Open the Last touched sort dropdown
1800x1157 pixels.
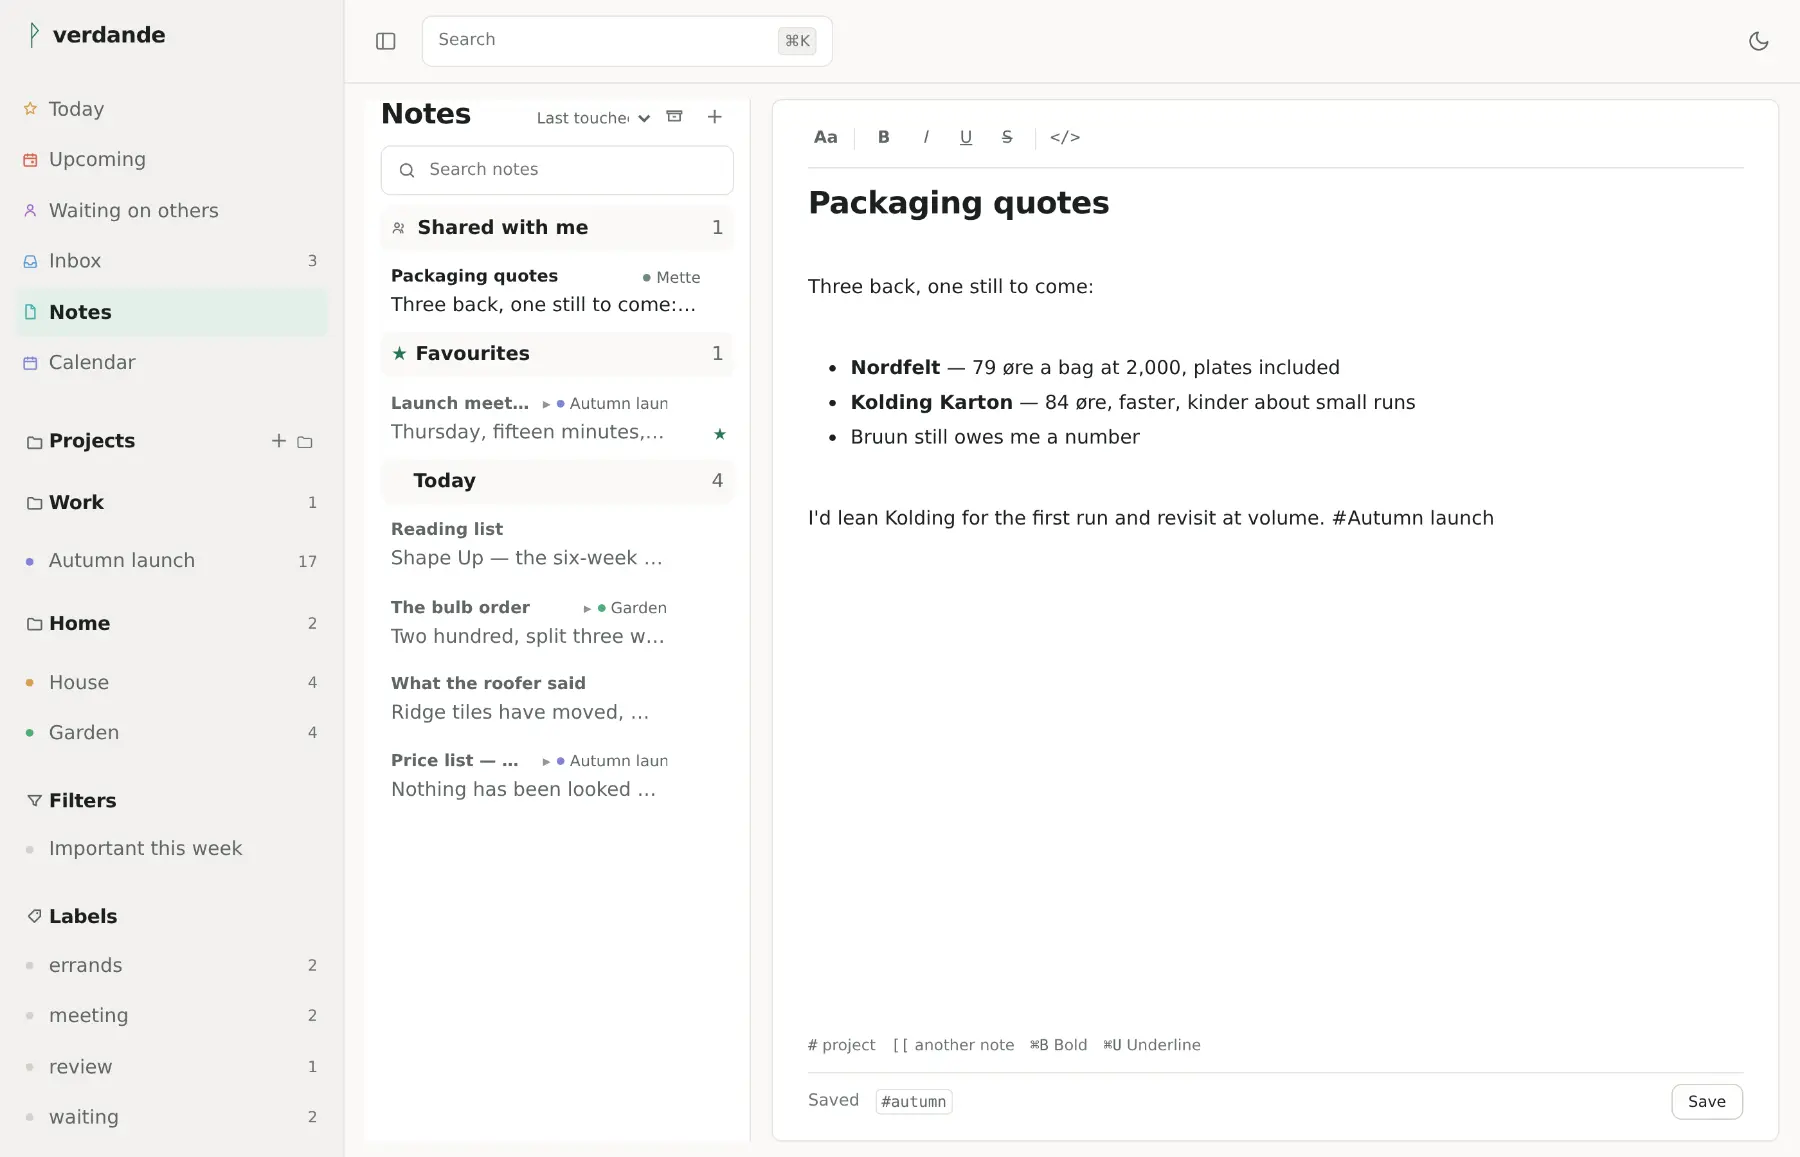pos(593,118)
